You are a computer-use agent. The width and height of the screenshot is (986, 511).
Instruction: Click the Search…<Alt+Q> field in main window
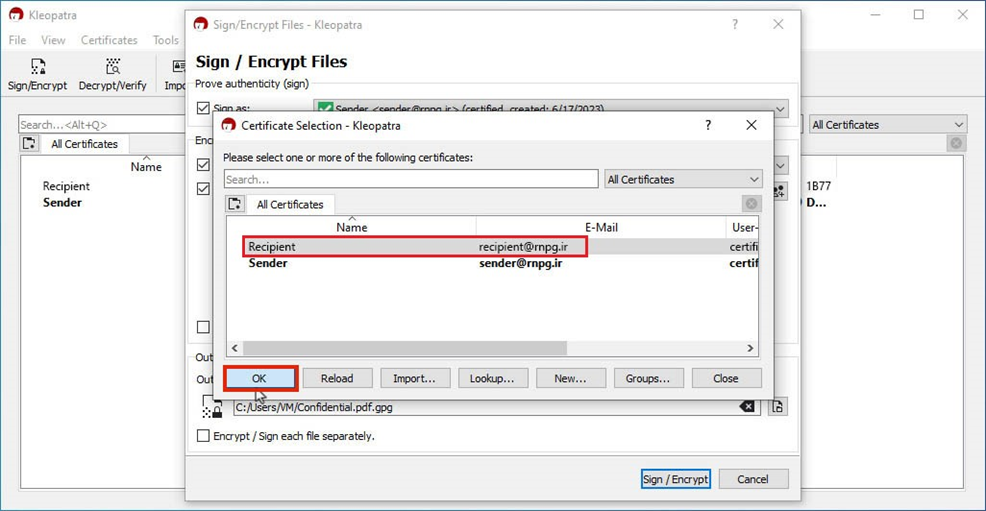[x=104, y=124]
